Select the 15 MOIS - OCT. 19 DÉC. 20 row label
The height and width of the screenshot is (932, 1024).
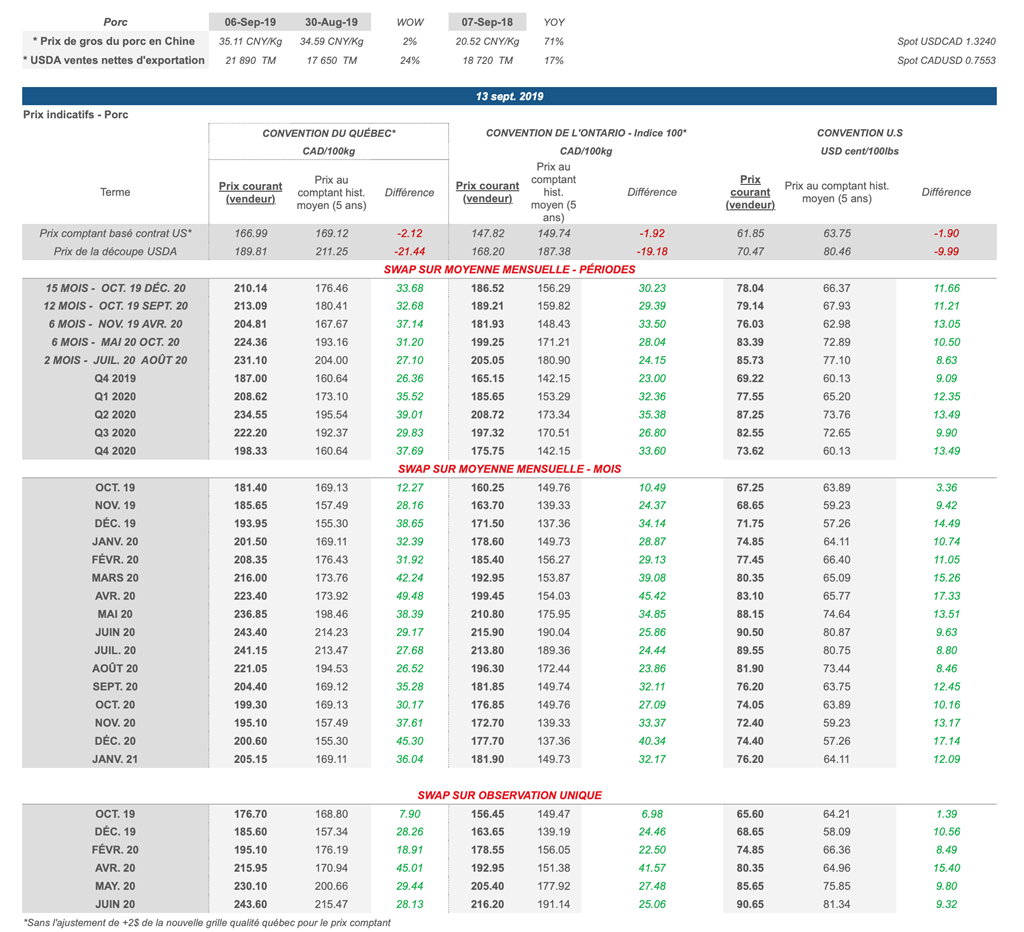115,288
